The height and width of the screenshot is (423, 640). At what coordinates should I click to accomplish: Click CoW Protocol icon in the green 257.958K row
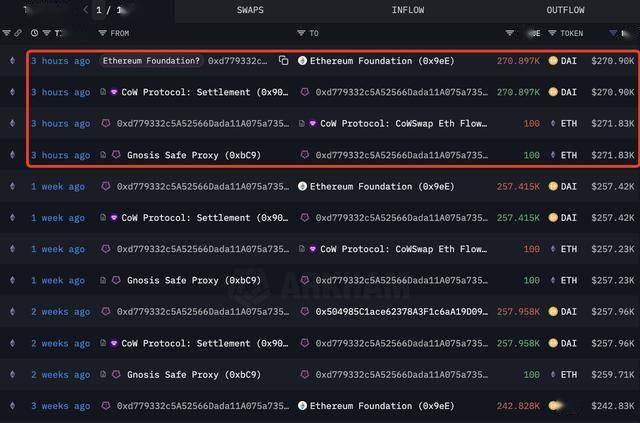(x=114, y=343)
